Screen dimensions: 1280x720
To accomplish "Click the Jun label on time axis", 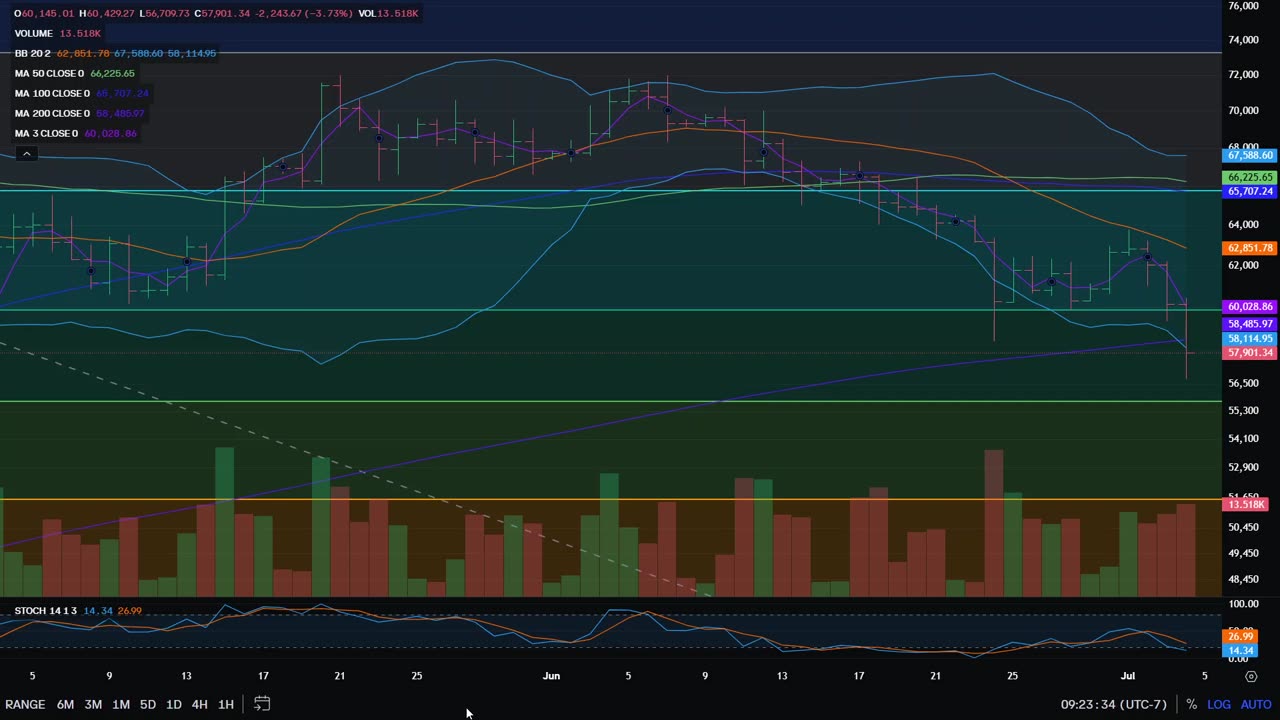I will coord(551,676).
